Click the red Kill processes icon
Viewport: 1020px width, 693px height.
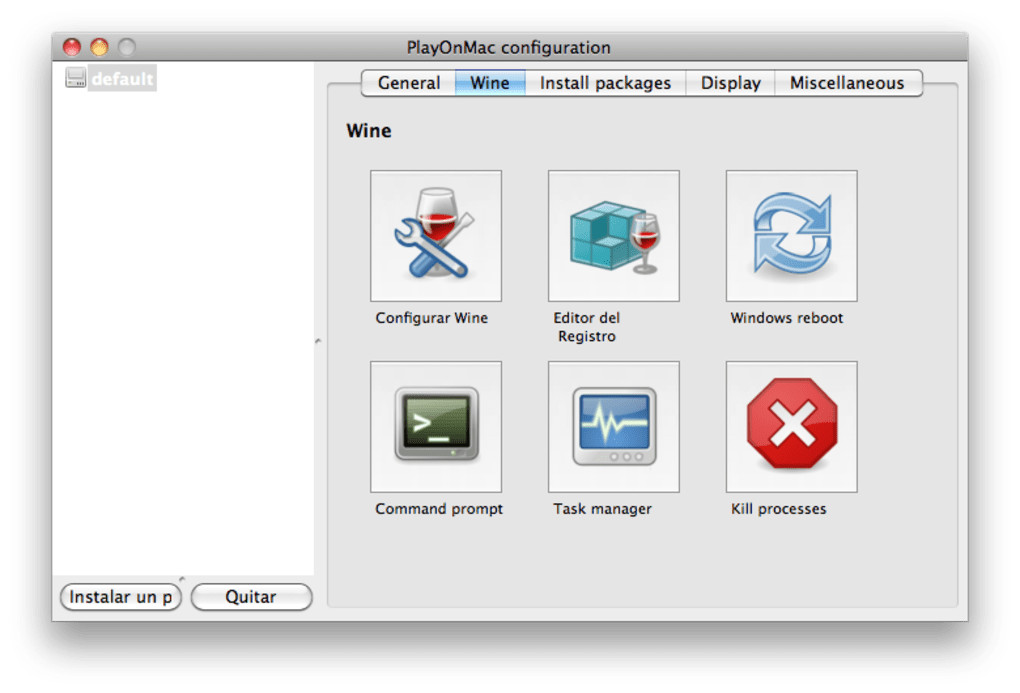click(792, 427)
